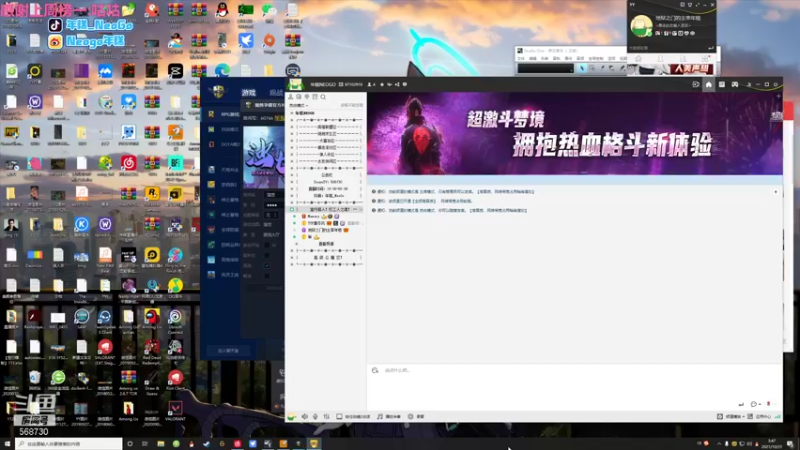The width and height of the screenshot is (800, 450).
Task: Click the Windows taskbar search box
Action: pos(69,444)
